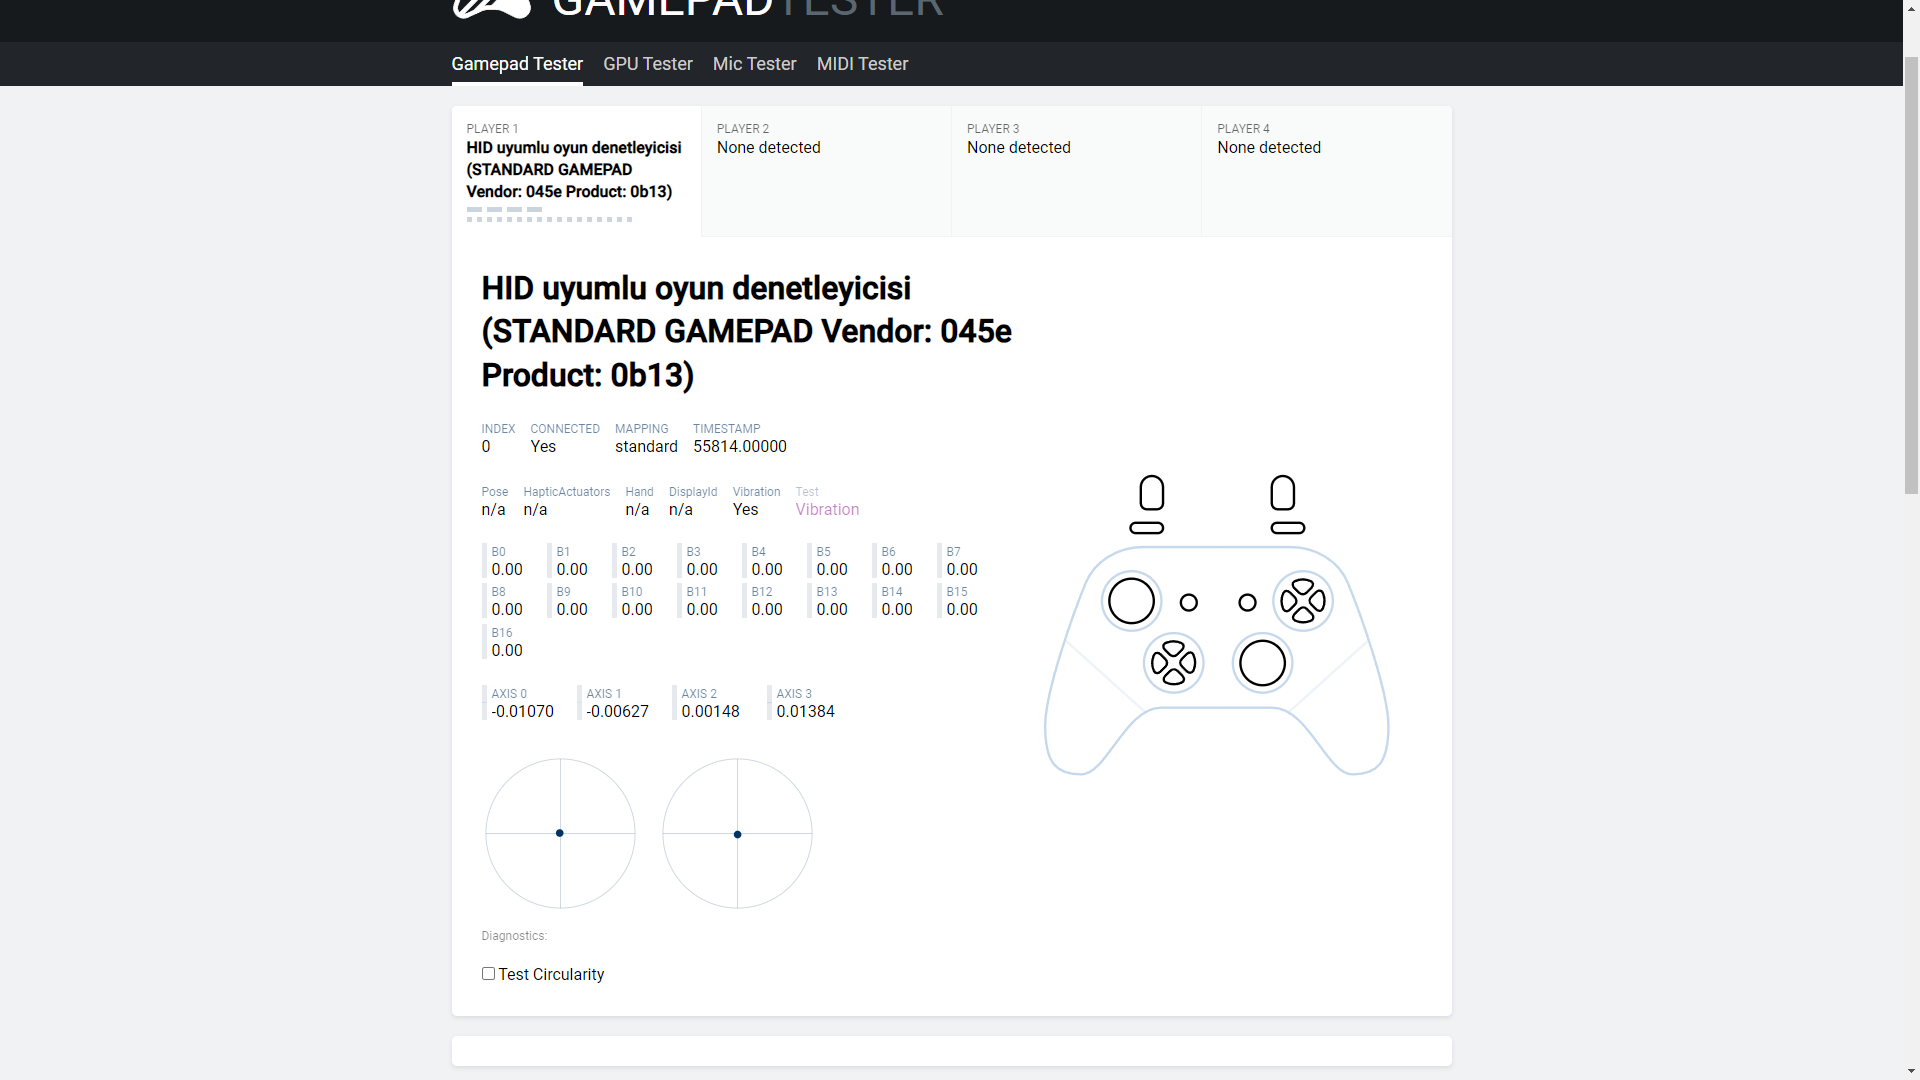Click the left bumper on the controller diagram
This screenshot has height=1080, width=1920.
coord(1146,528)
